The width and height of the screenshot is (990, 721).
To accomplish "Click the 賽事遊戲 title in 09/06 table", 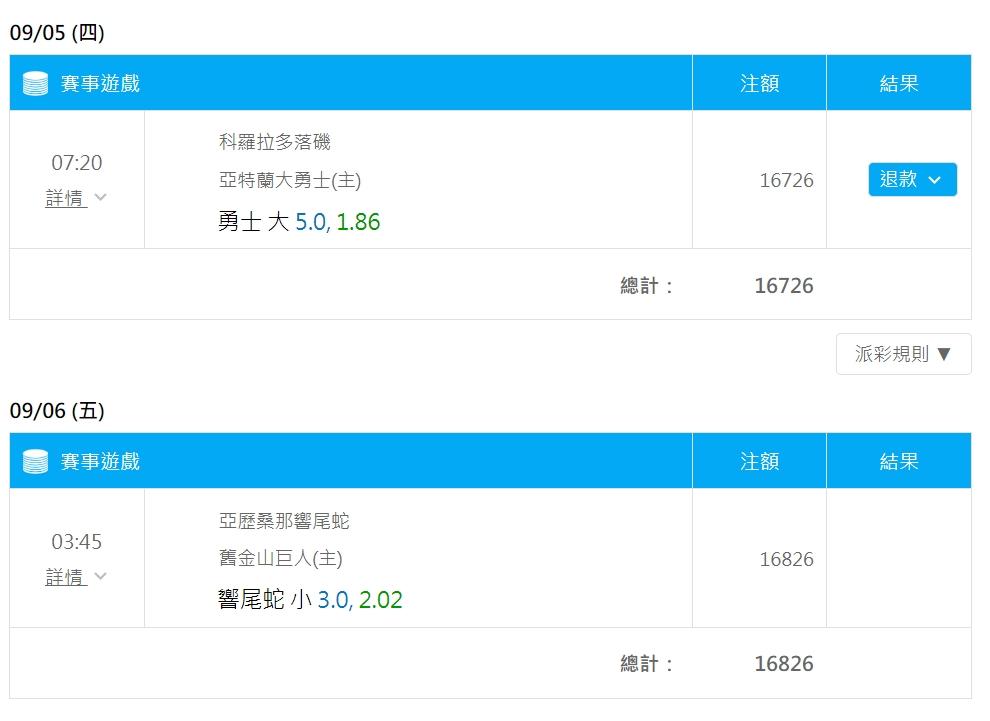I will coord(100,462).
